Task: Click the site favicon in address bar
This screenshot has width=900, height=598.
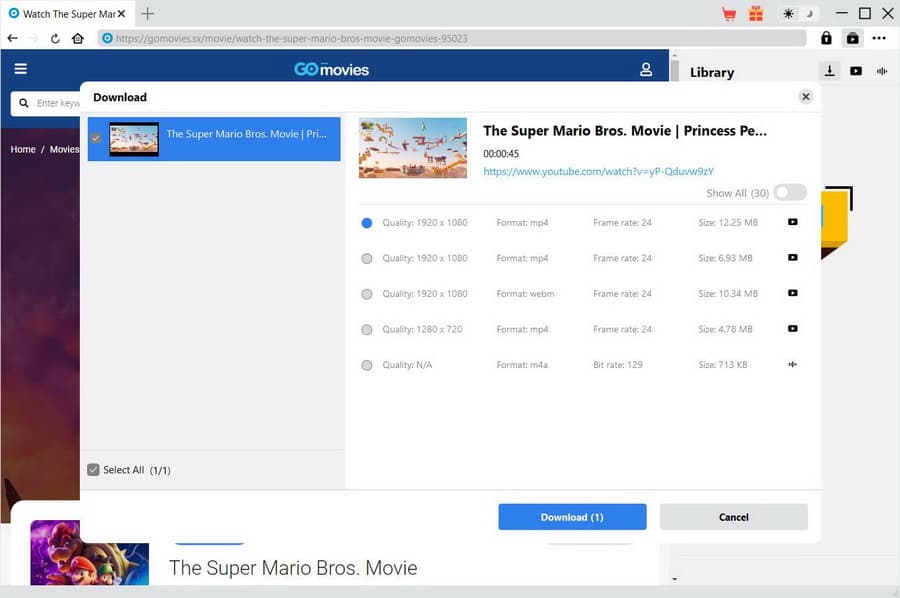Action: [x=107, y=38]
